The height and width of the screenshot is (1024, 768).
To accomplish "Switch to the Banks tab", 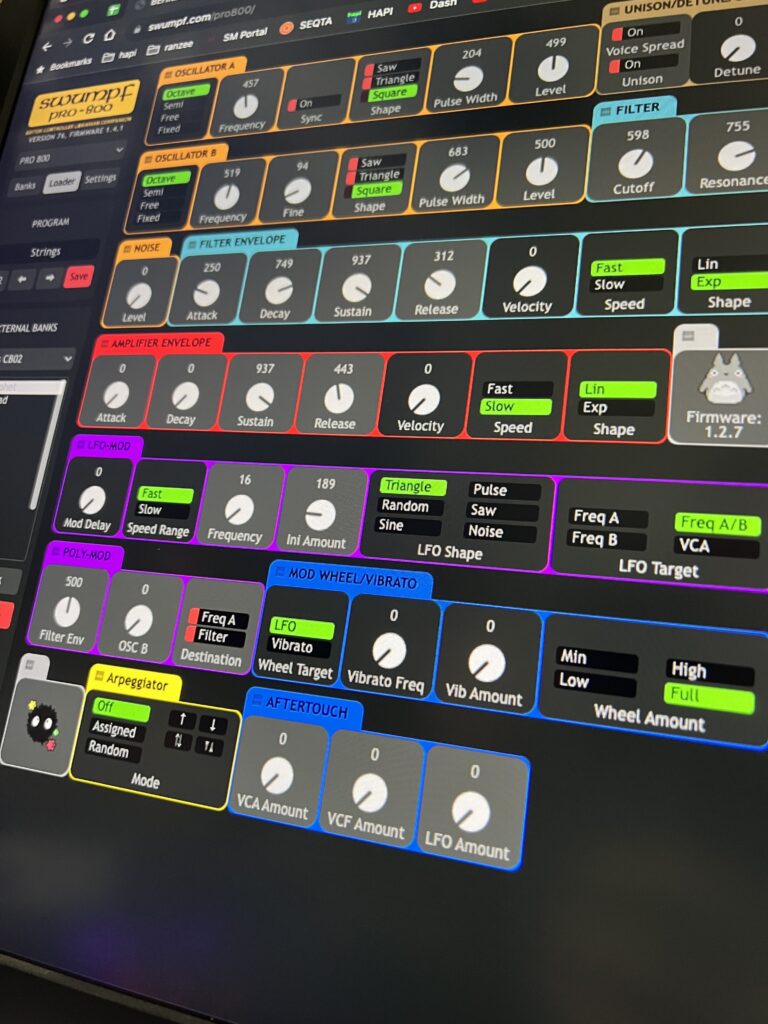I will coord(26,185).
